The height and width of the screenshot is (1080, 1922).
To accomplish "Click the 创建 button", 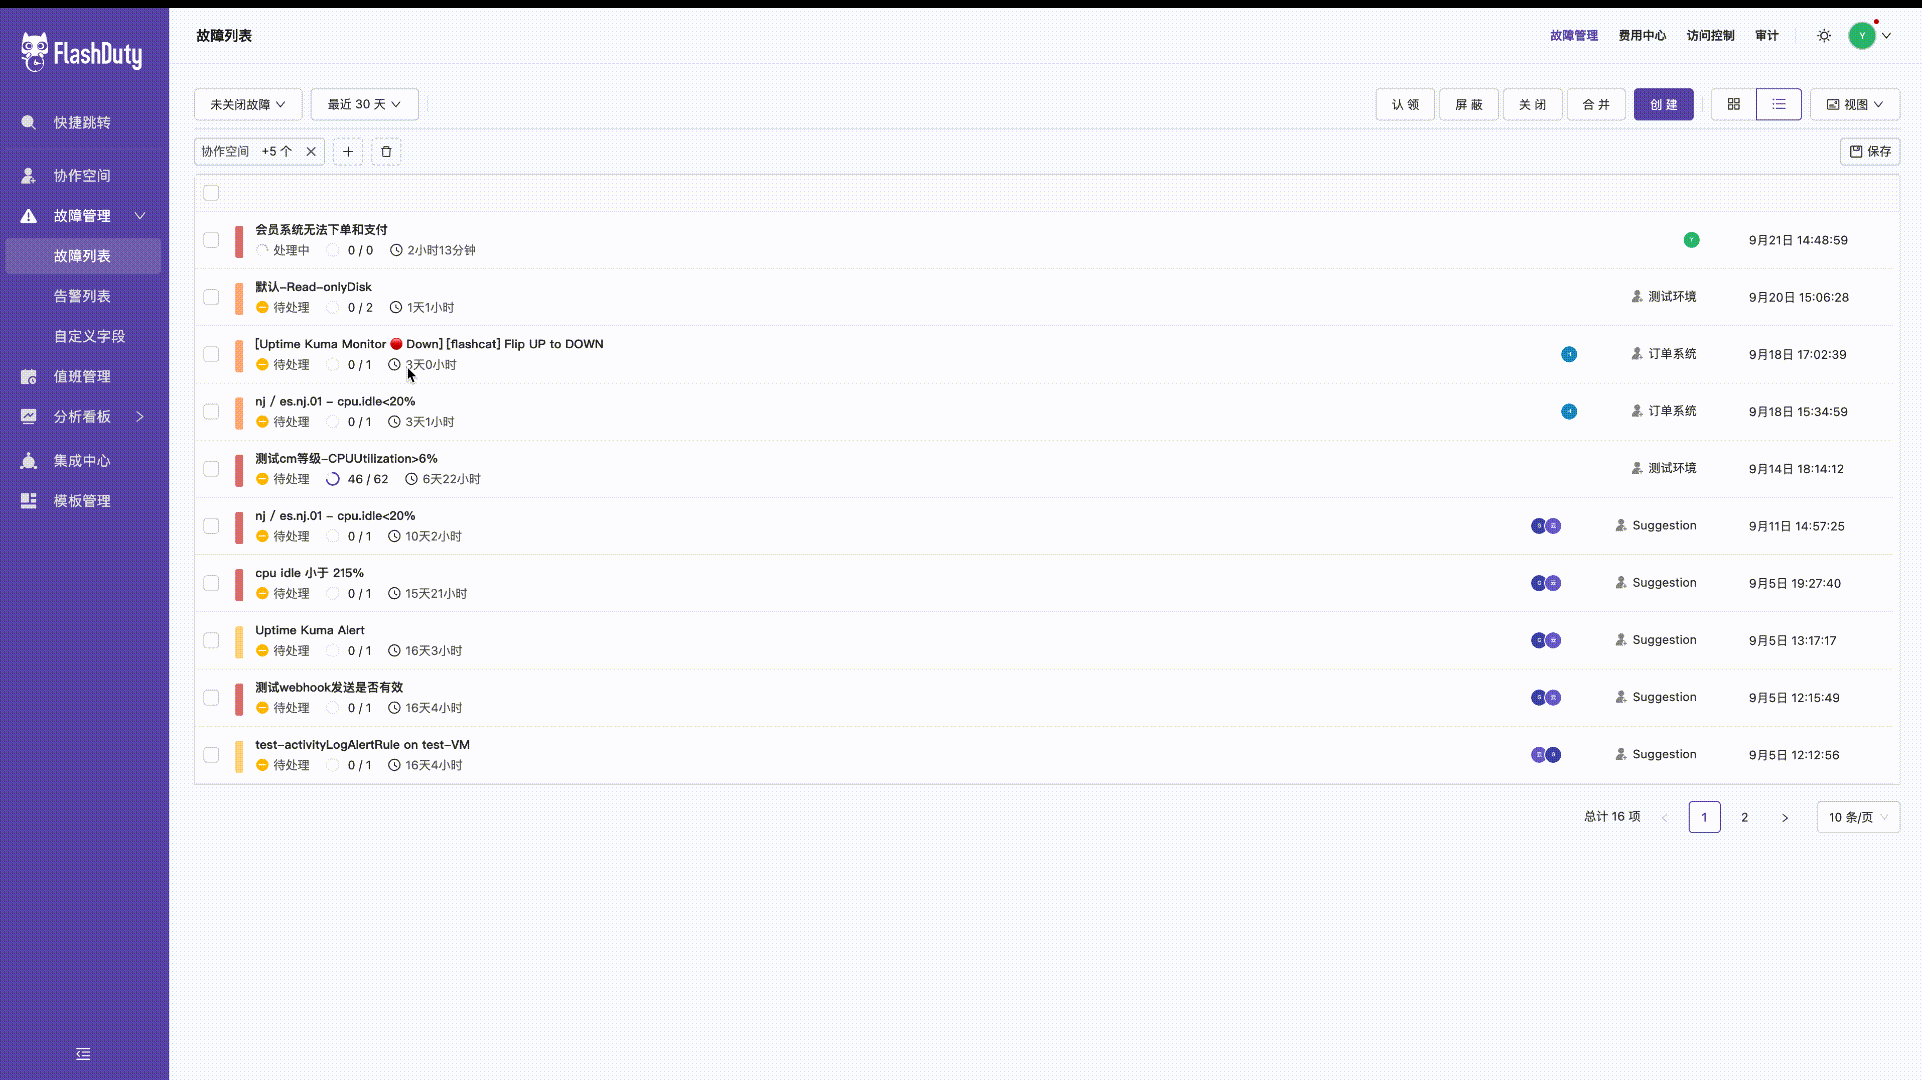I will (1663, 104).
